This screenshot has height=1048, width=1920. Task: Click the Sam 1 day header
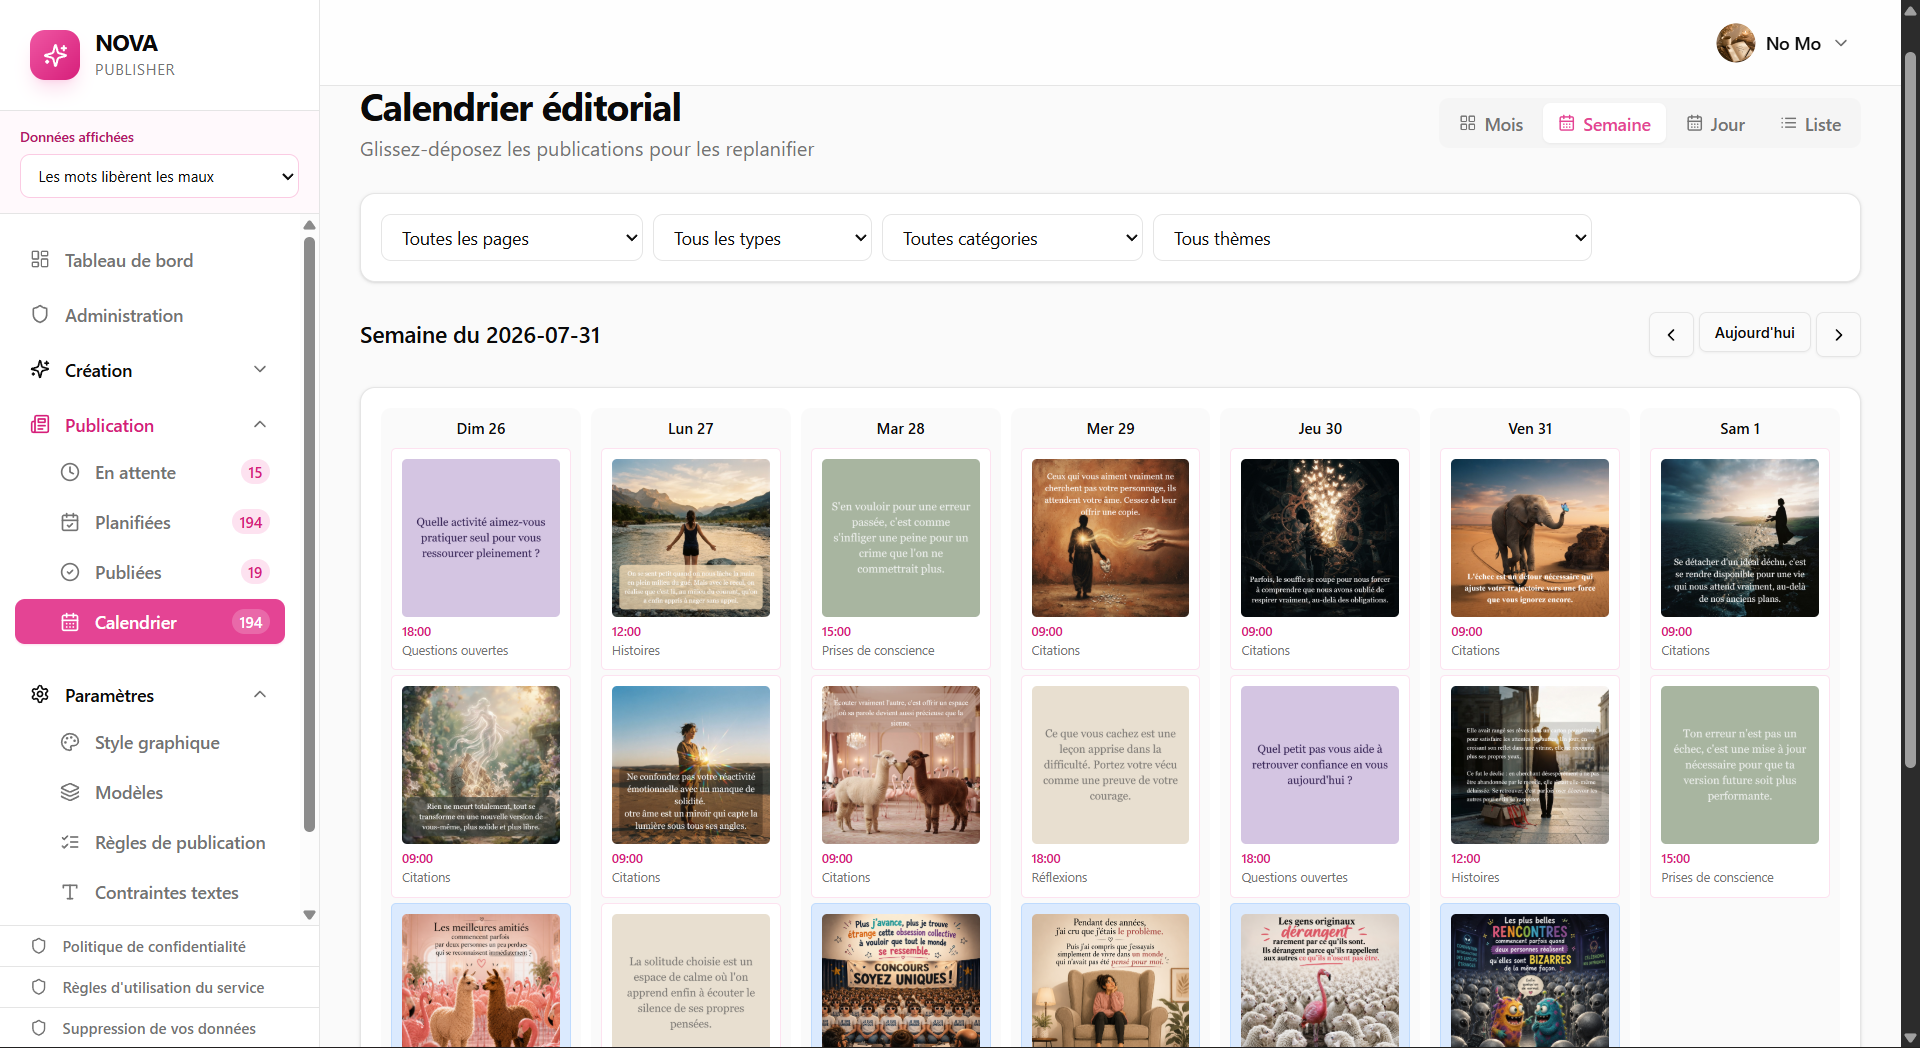[1740, 428]
